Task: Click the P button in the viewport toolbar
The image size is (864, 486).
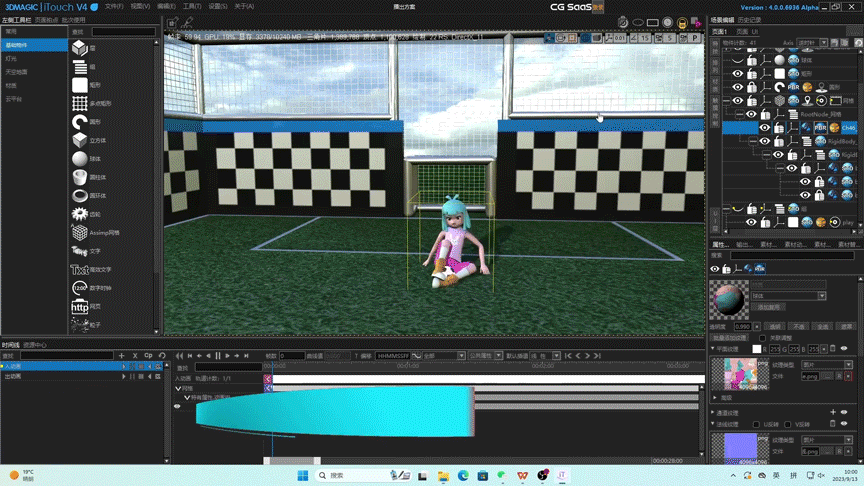Action: click(695, 38)
